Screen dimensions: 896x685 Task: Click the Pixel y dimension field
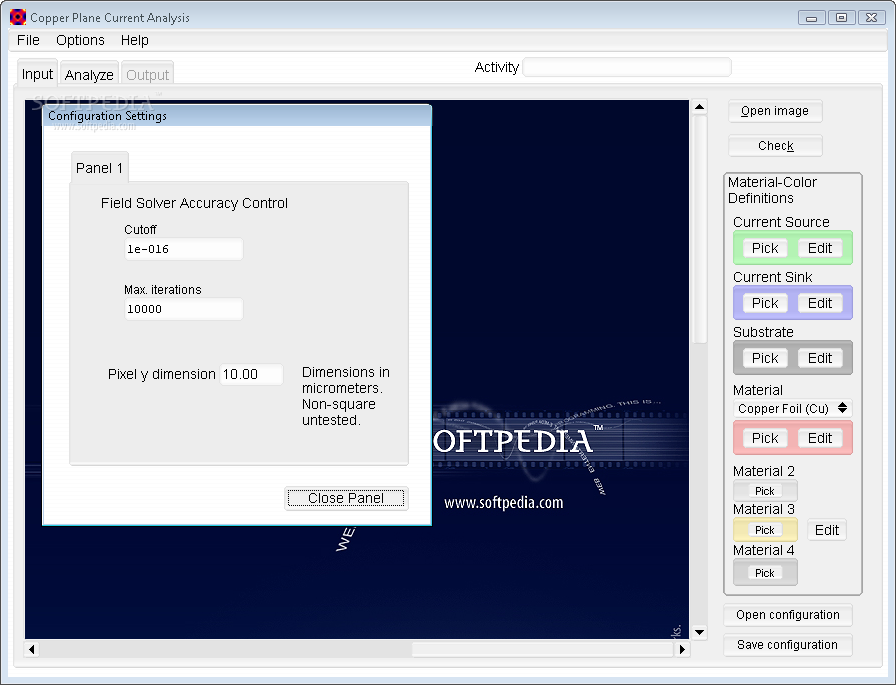[251, 374]
